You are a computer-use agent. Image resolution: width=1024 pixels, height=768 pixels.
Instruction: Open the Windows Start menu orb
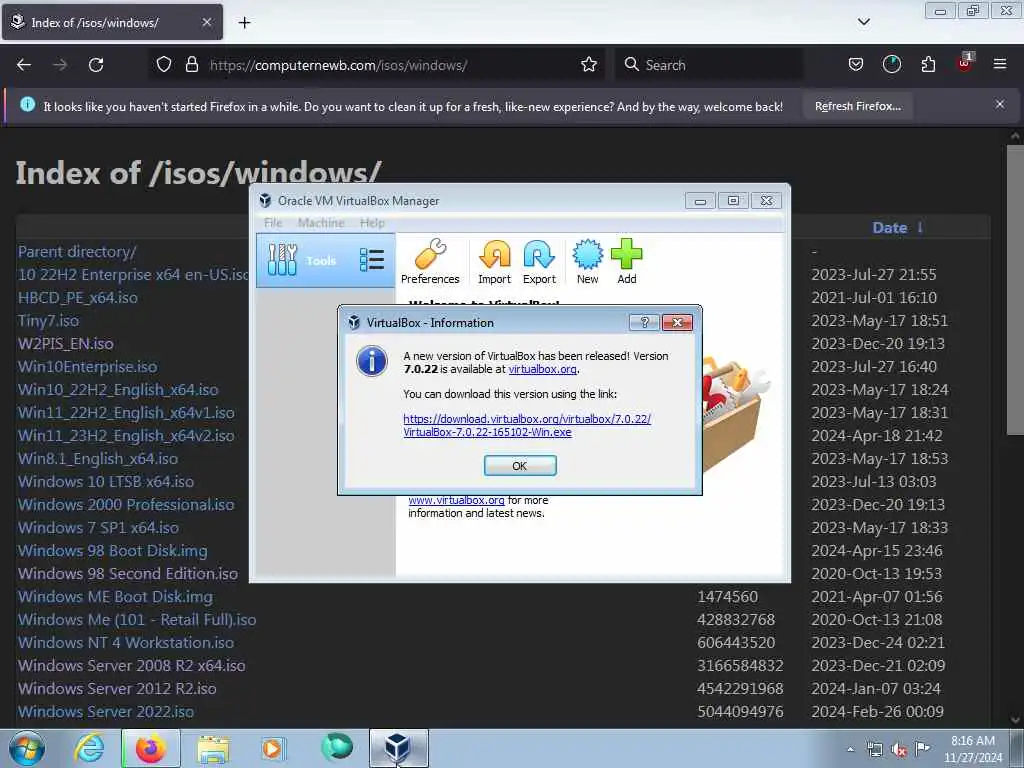pos(27,748)
